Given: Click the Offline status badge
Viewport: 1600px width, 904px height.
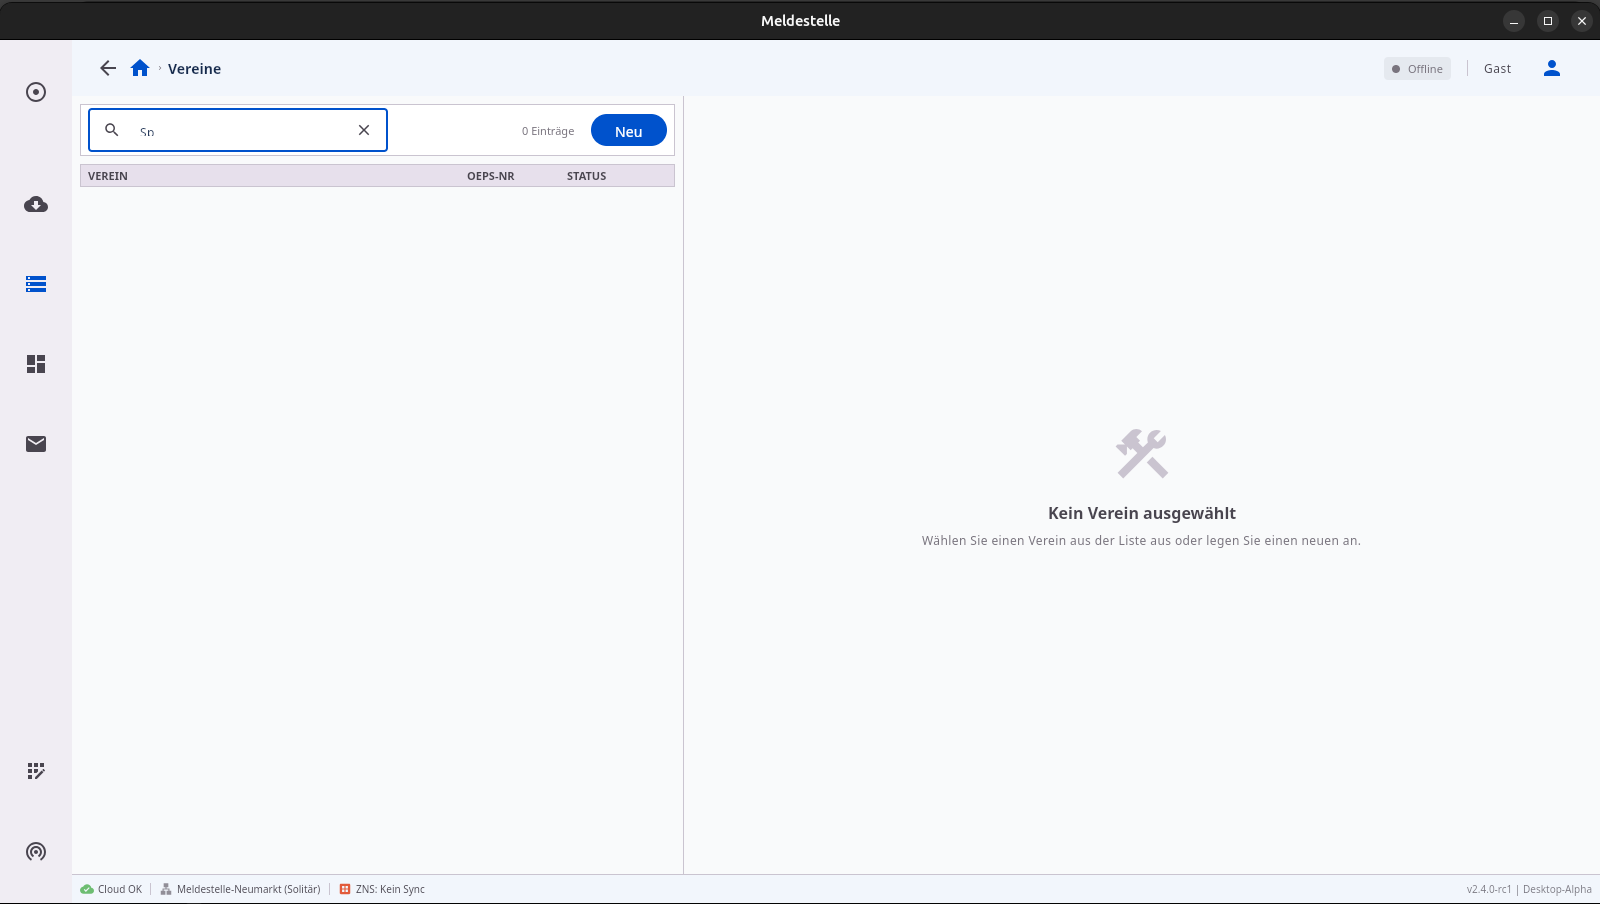Looking at the screenshot, I should pyautogui.click(x=1417, y=69).
